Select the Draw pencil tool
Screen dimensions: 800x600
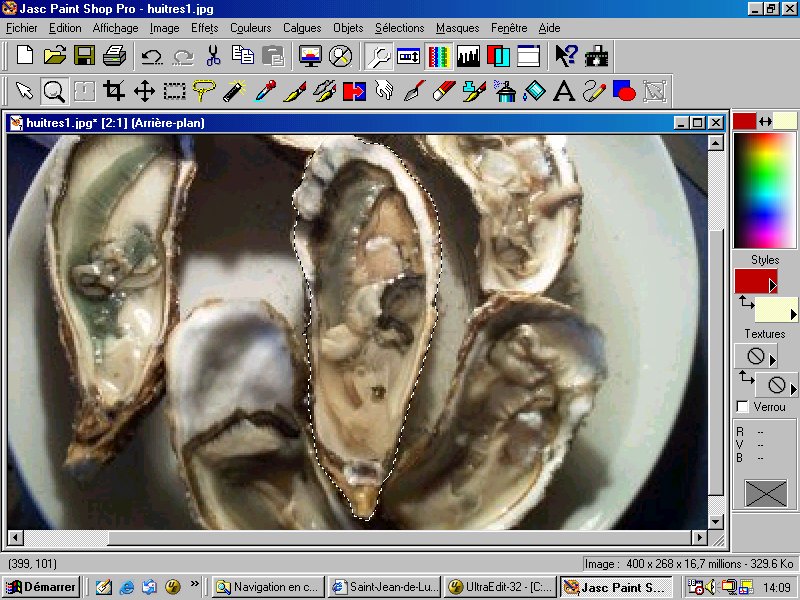[594, 91]
